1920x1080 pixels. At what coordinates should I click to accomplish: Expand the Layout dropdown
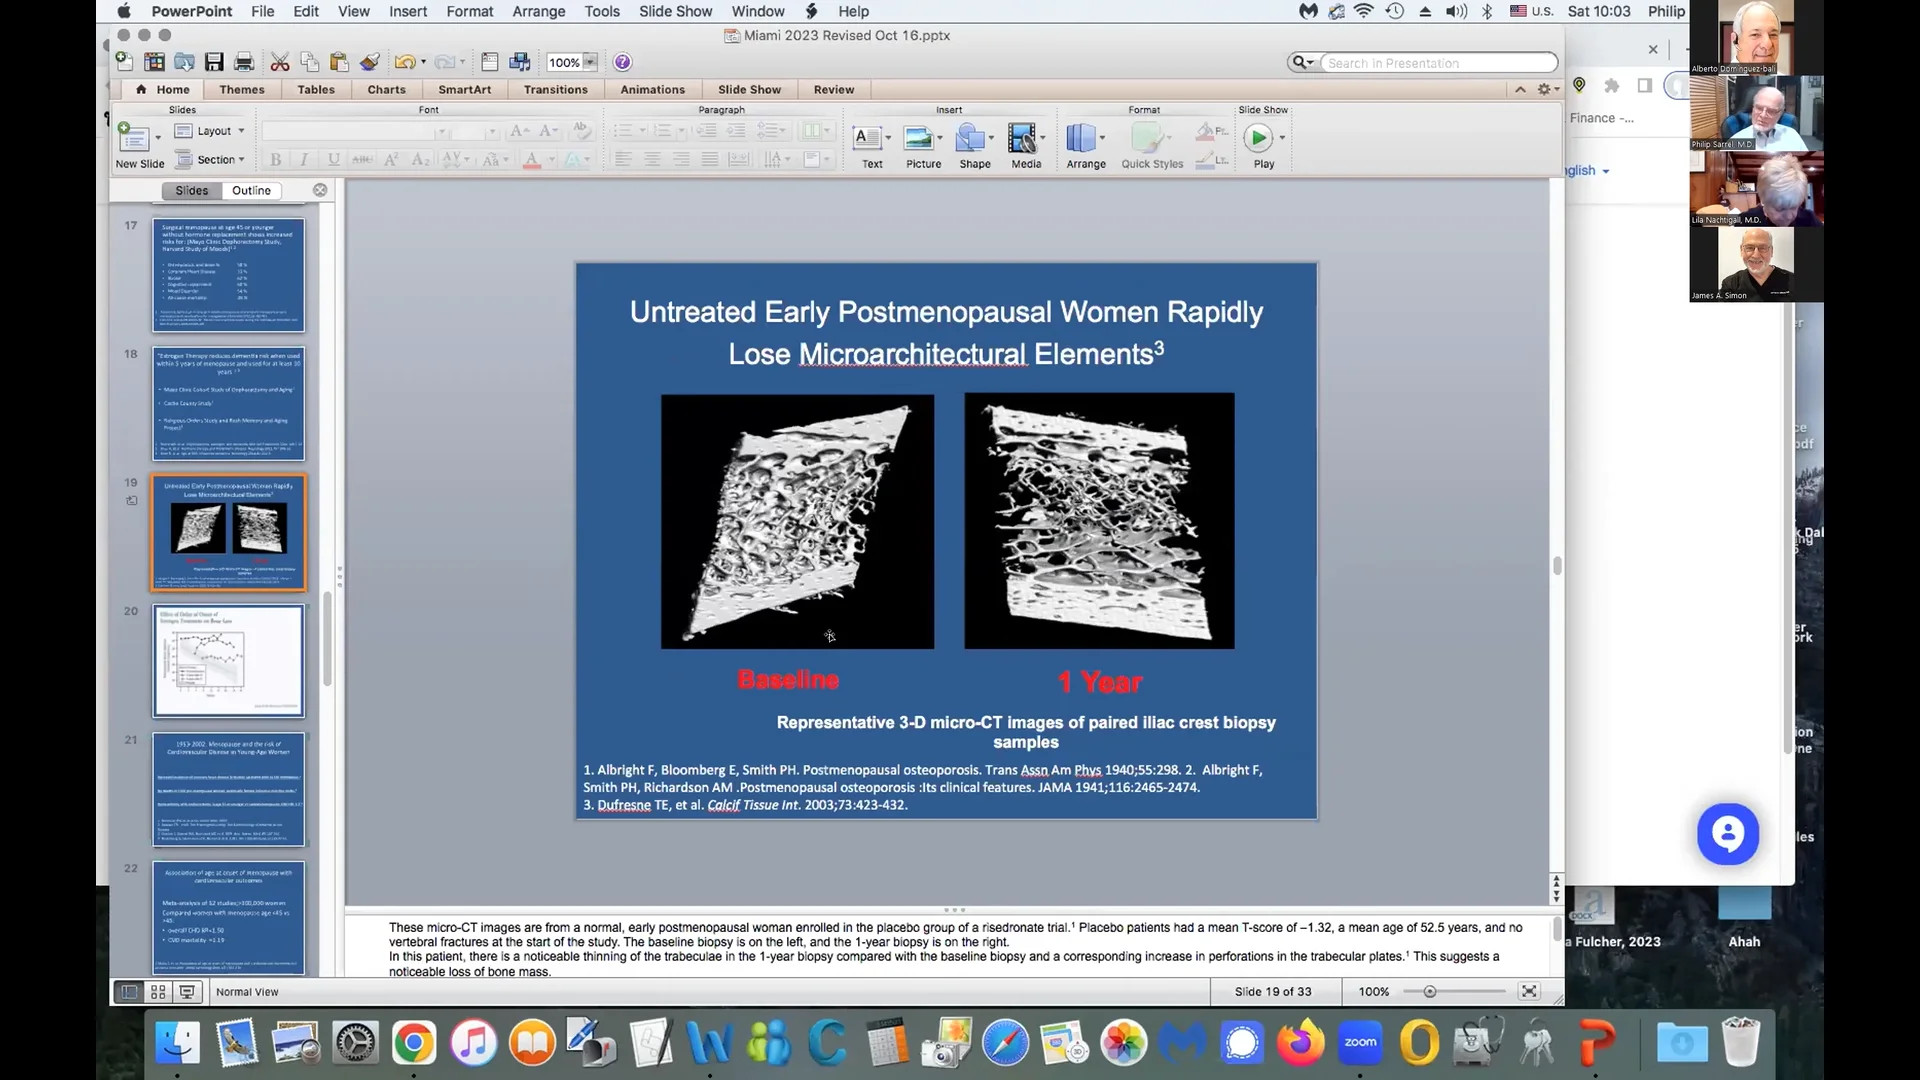pyautogui.click(x=210, y=131)
